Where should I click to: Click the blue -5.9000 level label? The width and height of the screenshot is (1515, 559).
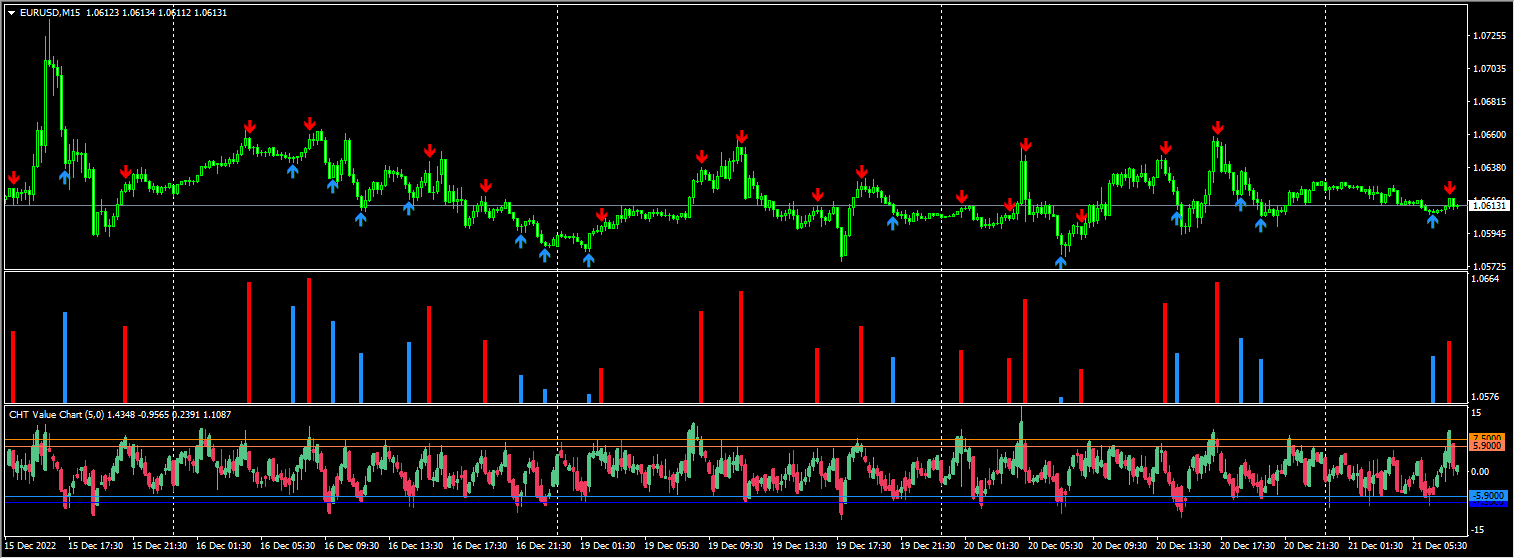pyautogui.click(x=1487, y=495)
